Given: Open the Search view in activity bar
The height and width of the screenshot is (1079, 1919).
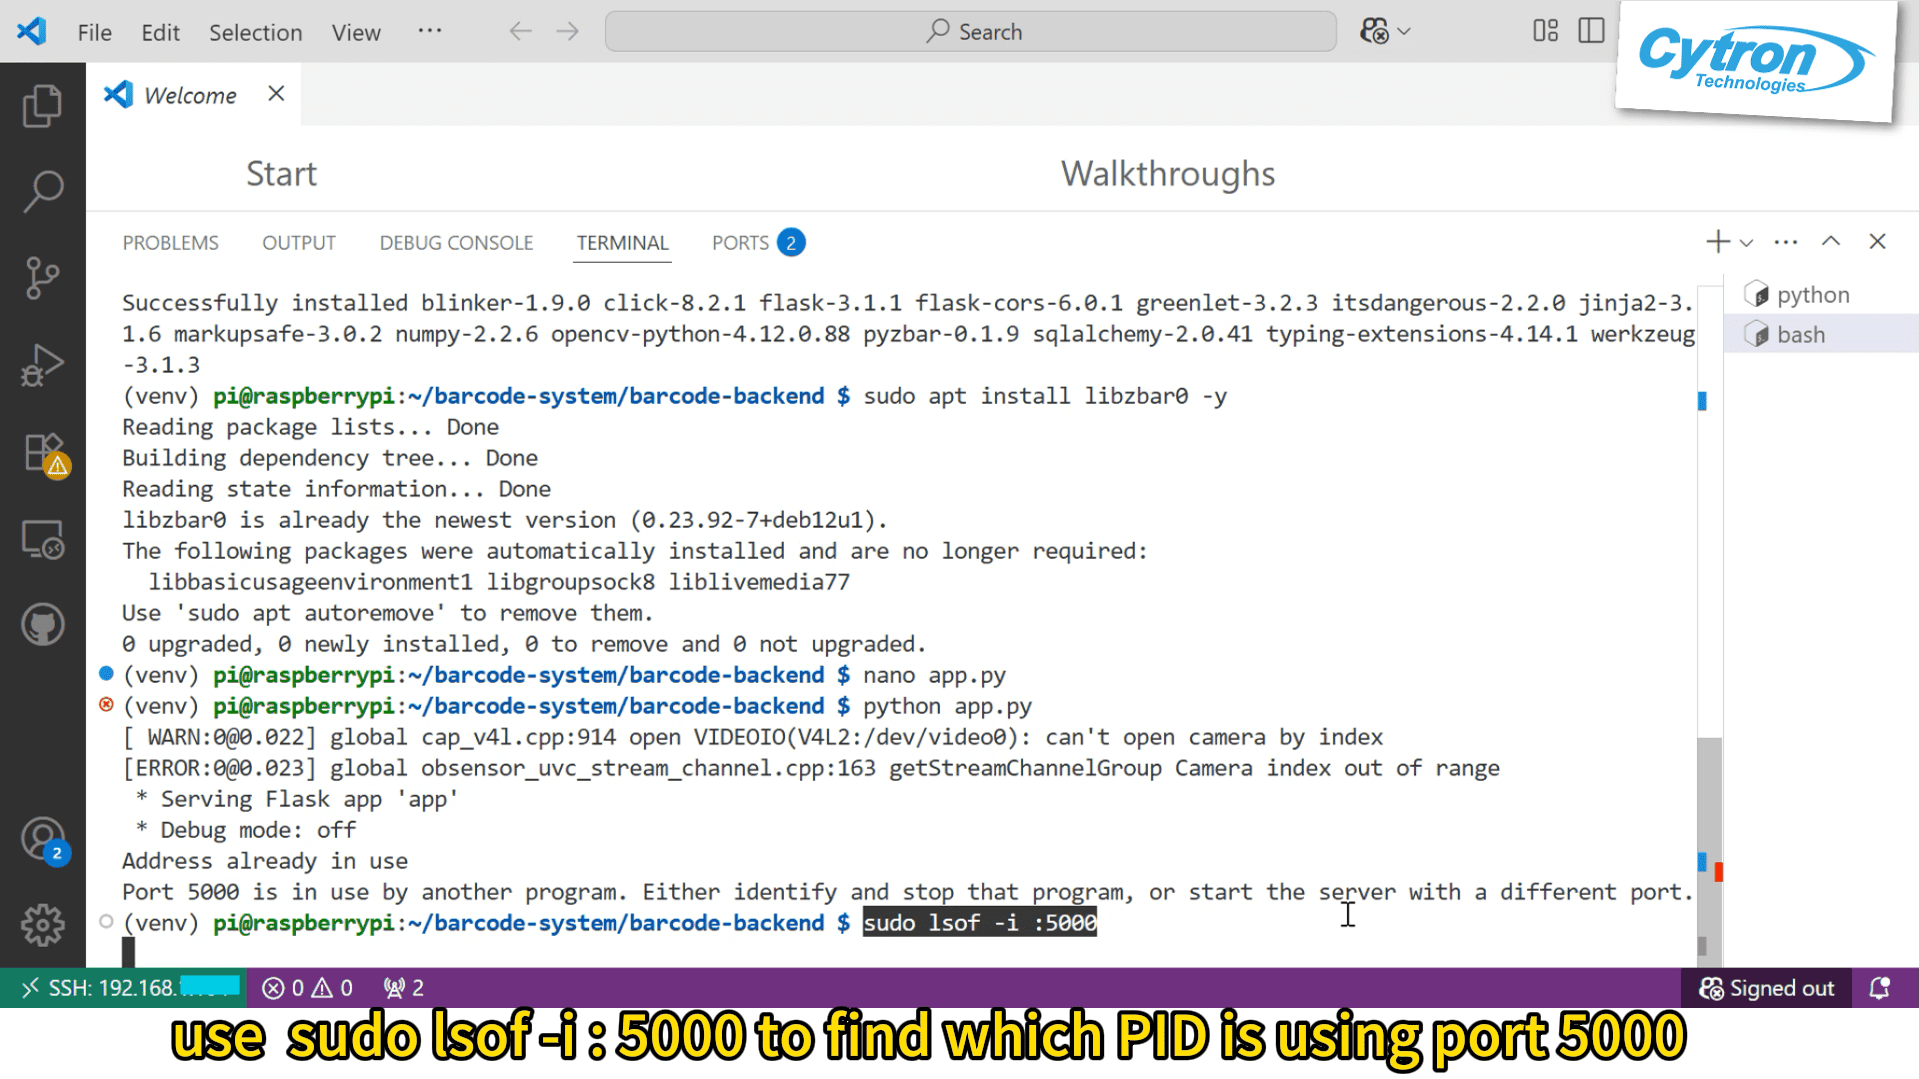Looking at the screenshot, I should tap(42, 190).
